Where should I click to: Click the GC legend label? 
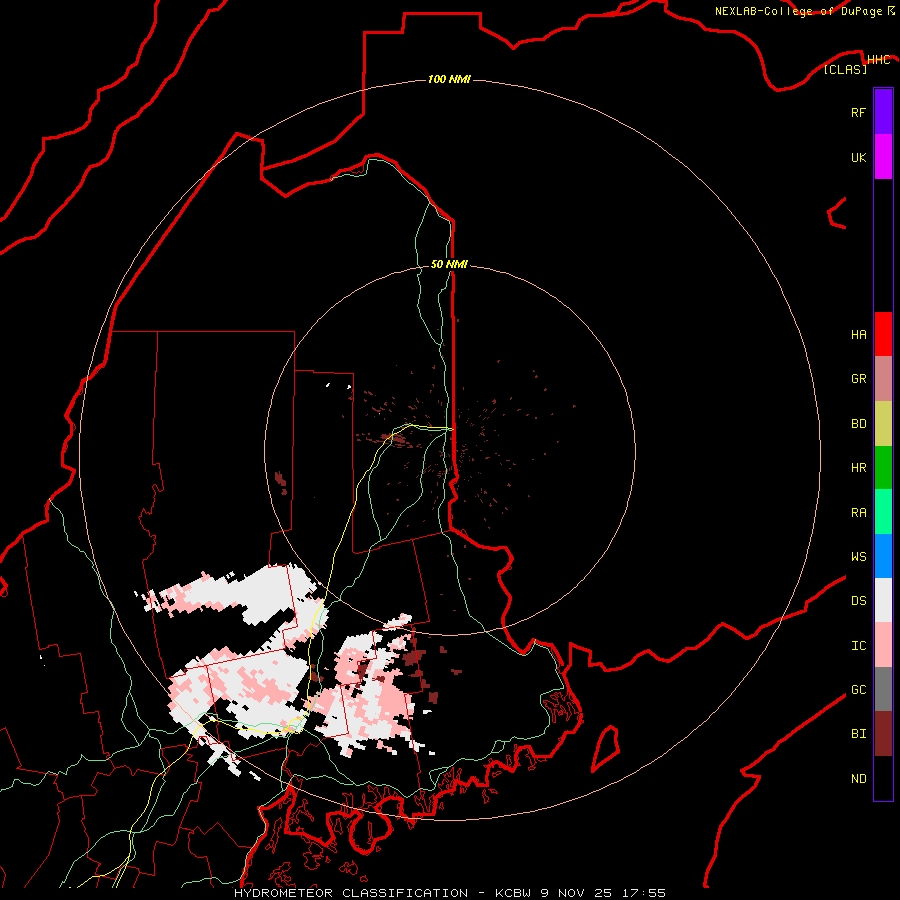(x=858, y=690)
